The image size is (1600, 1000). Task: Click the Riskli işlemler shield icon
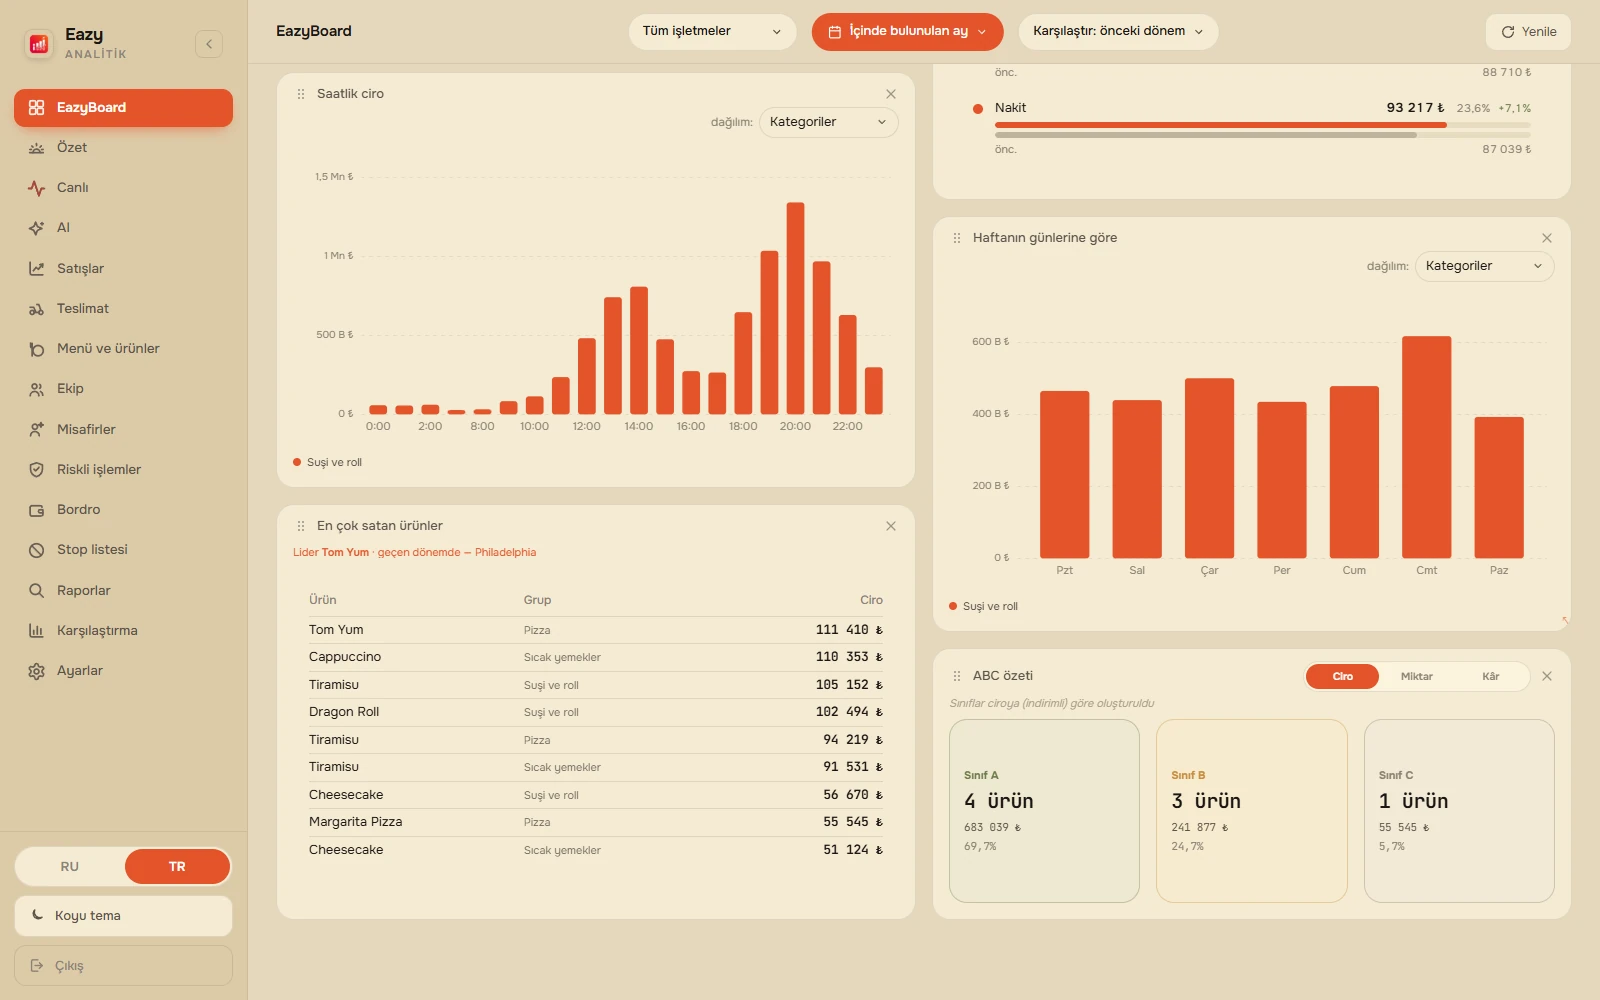coord(37,470)
